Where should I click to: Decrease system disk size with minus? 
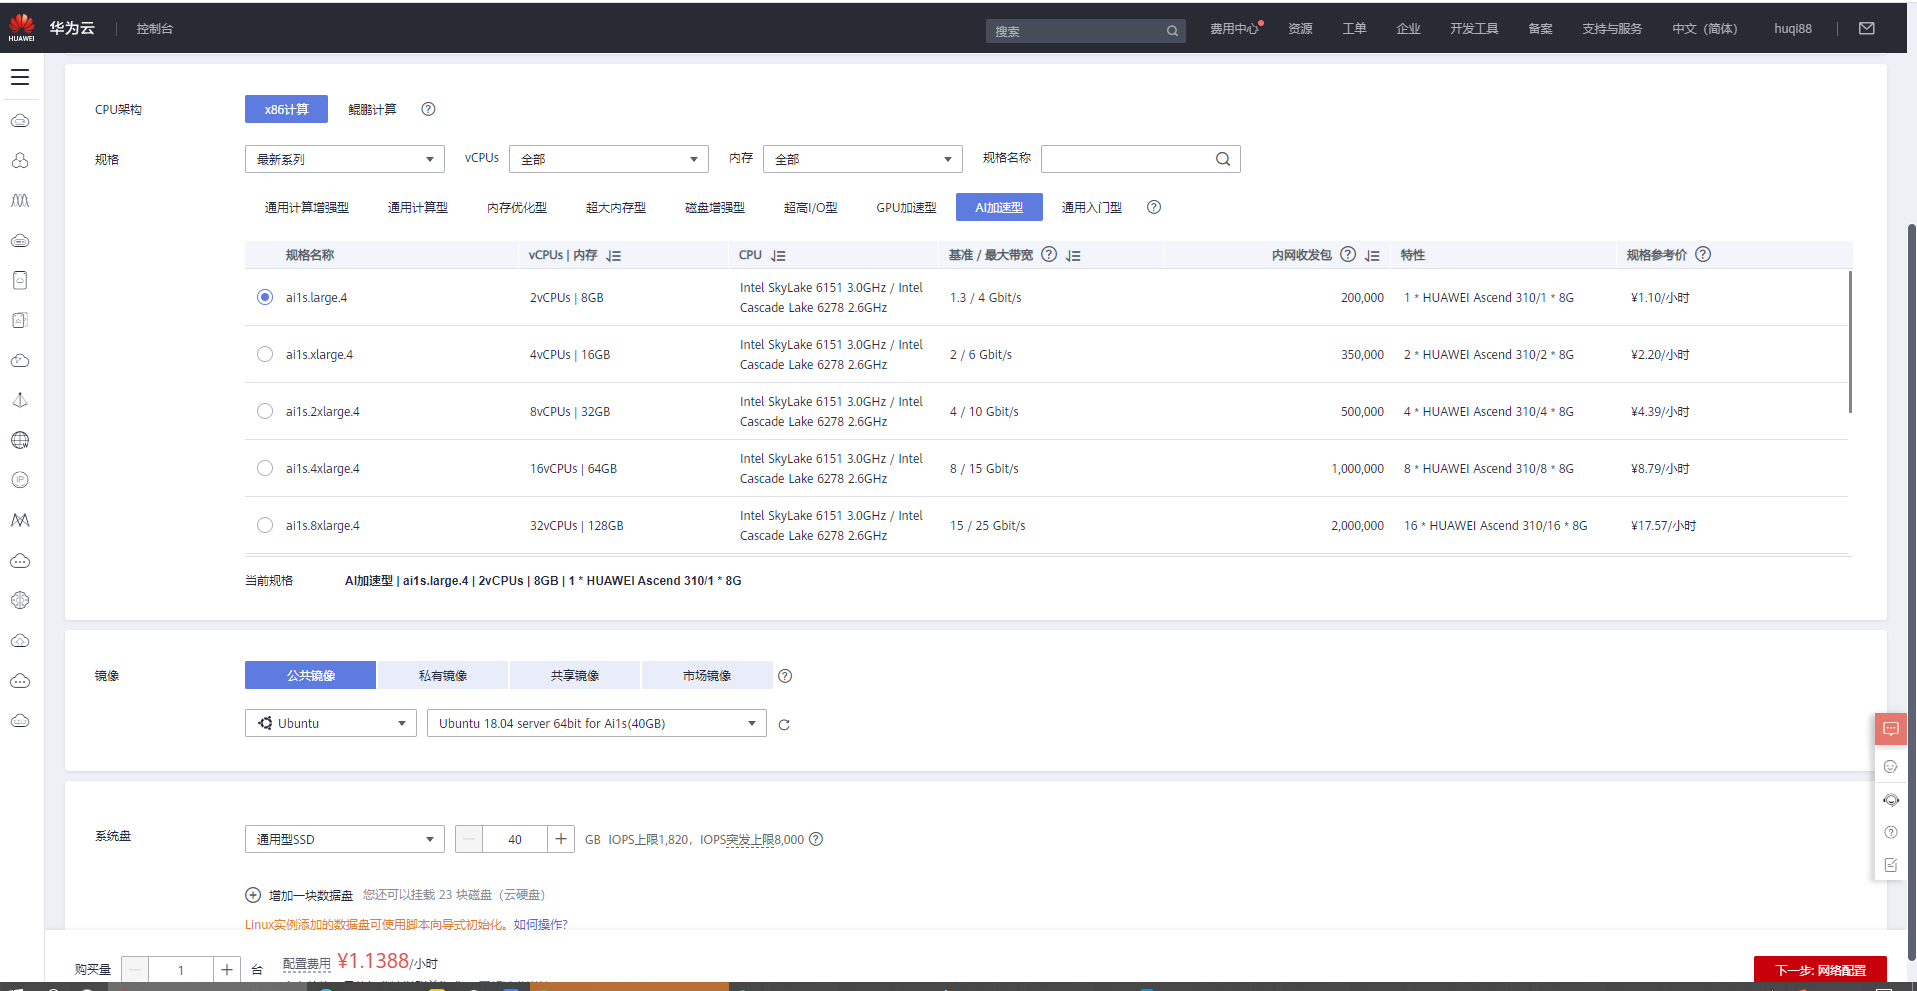469,839
